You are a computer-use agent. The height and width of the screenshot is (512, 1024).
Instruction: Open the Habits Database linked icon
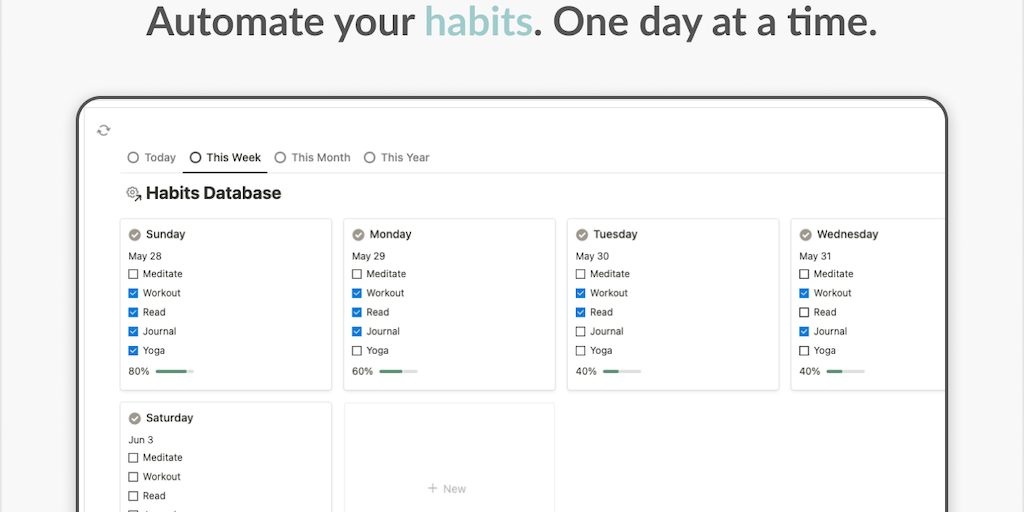(133, 193)
